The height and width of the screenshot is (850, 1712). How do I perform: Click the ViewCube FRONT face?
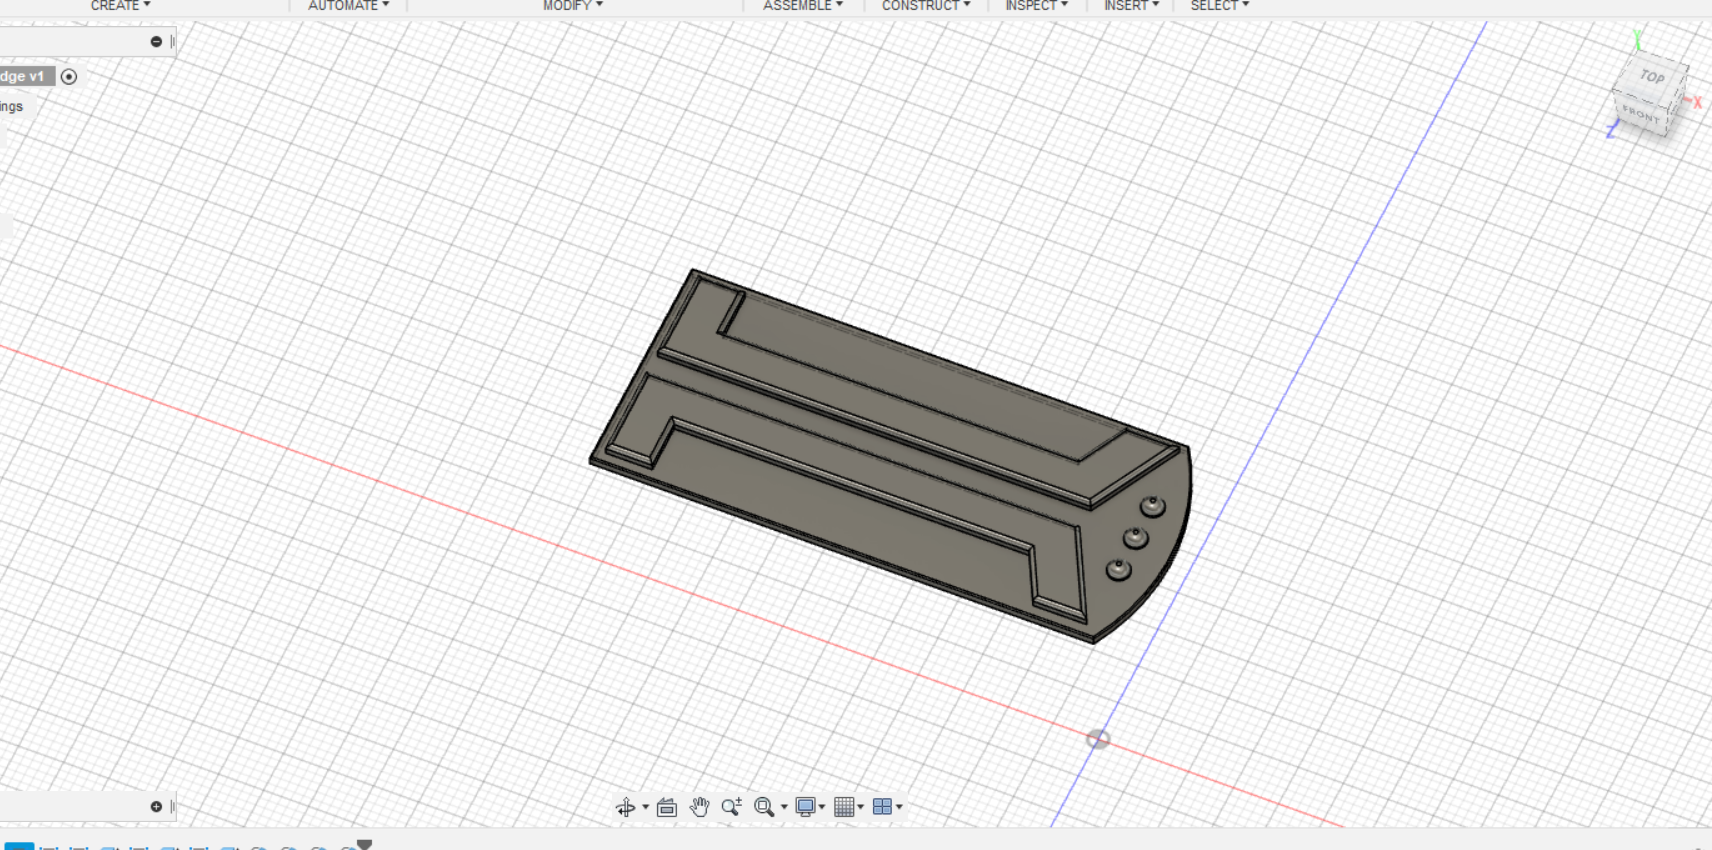click(1640, 113)
